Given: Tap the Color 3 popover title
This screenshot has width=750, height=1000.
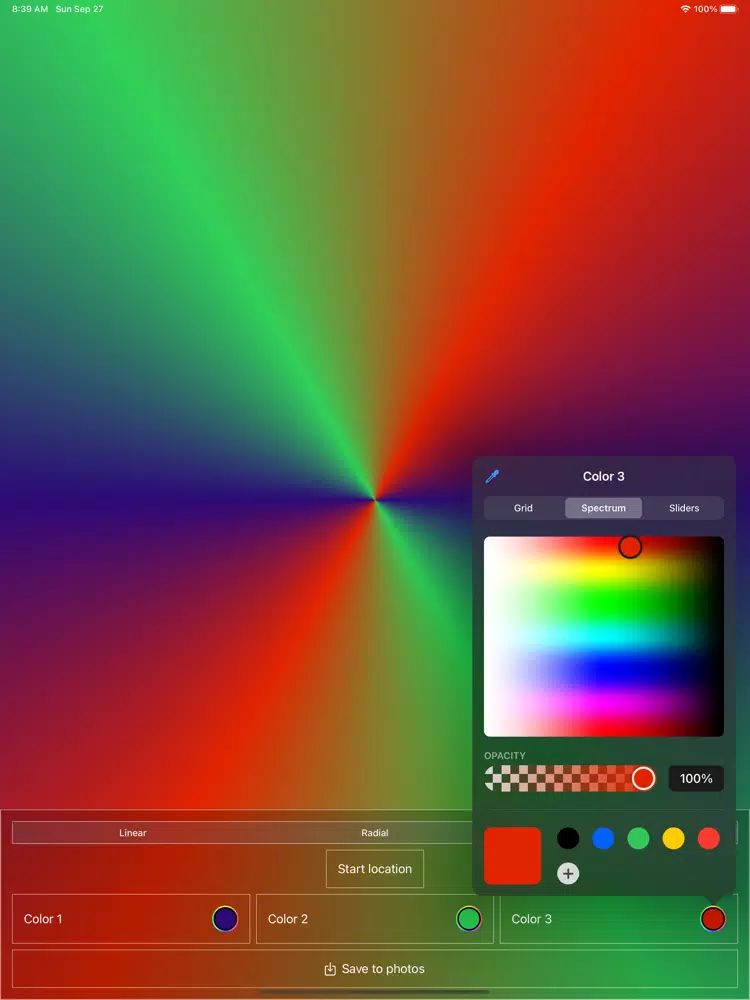Looking at the screenshot, I should 603,476.
